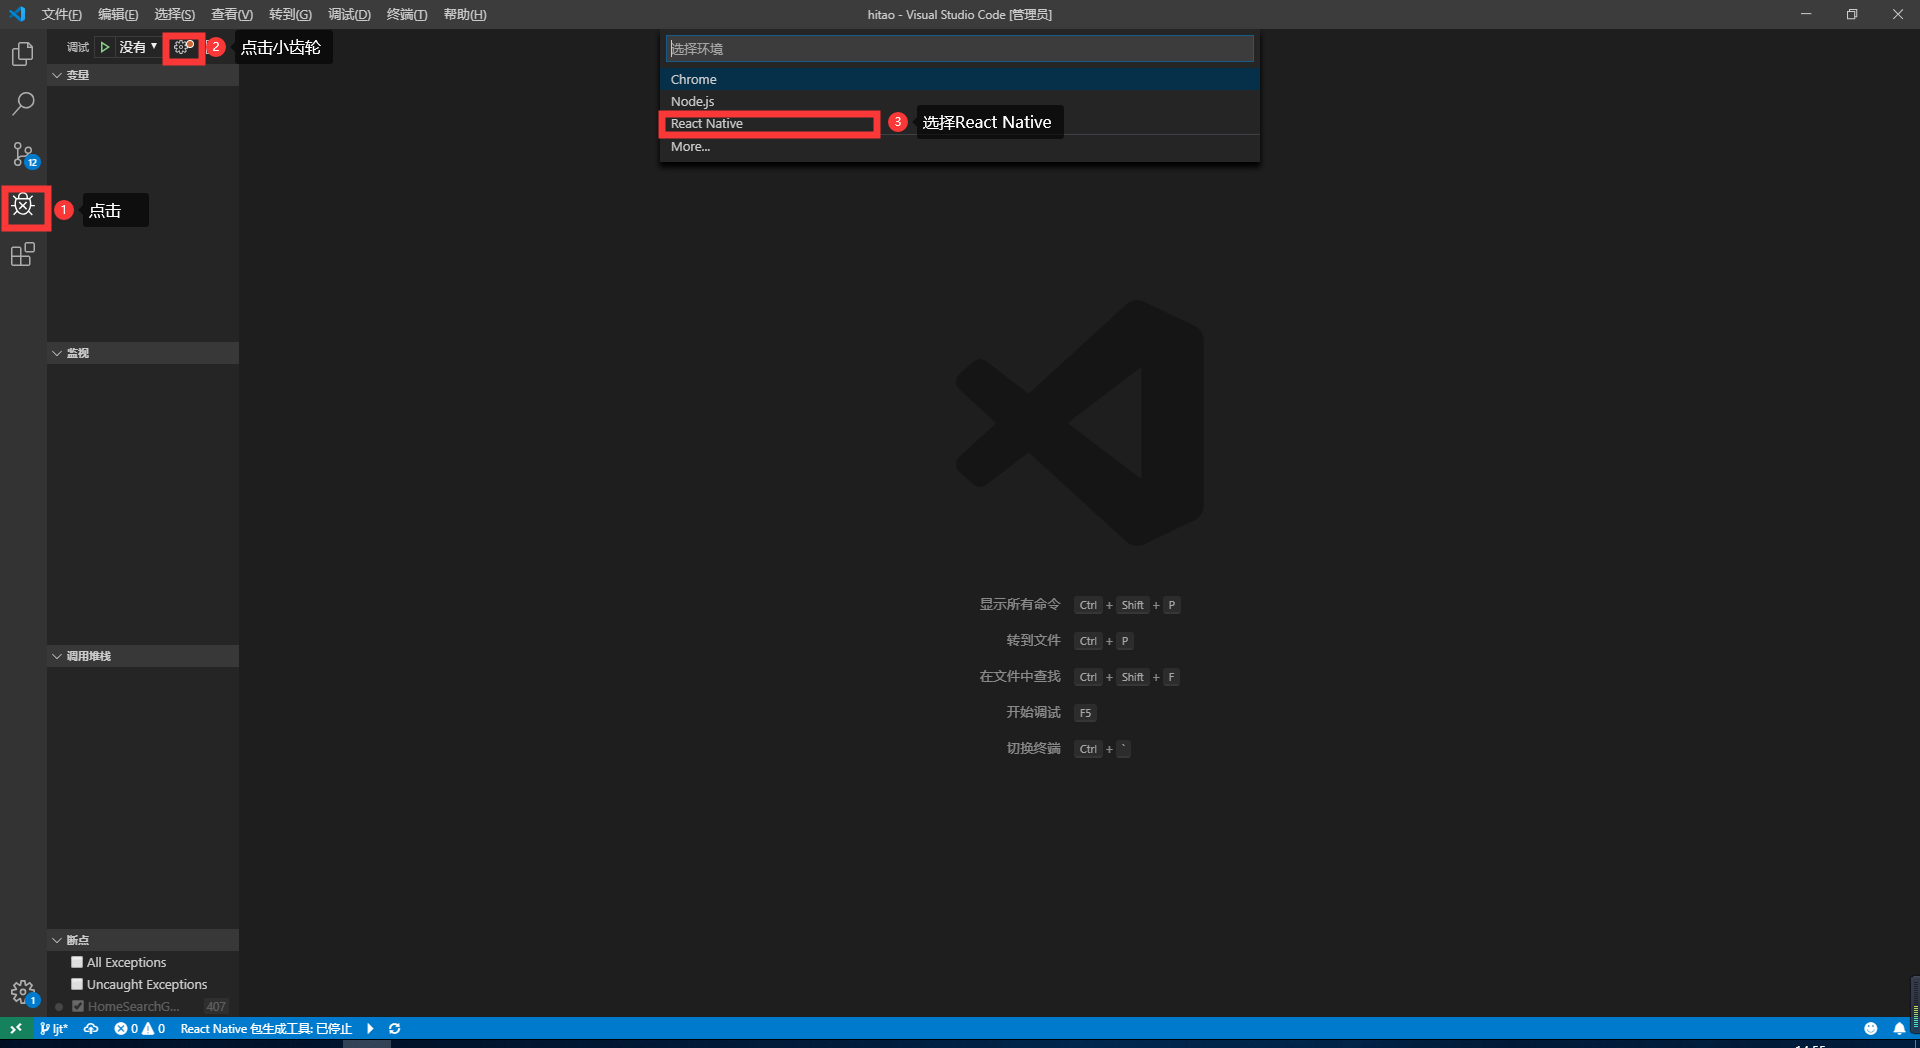This screenshot has width=1920, height=1048.
Task: Enable the All Exceptions breakpoint
Action: click(x=77, y=961)
